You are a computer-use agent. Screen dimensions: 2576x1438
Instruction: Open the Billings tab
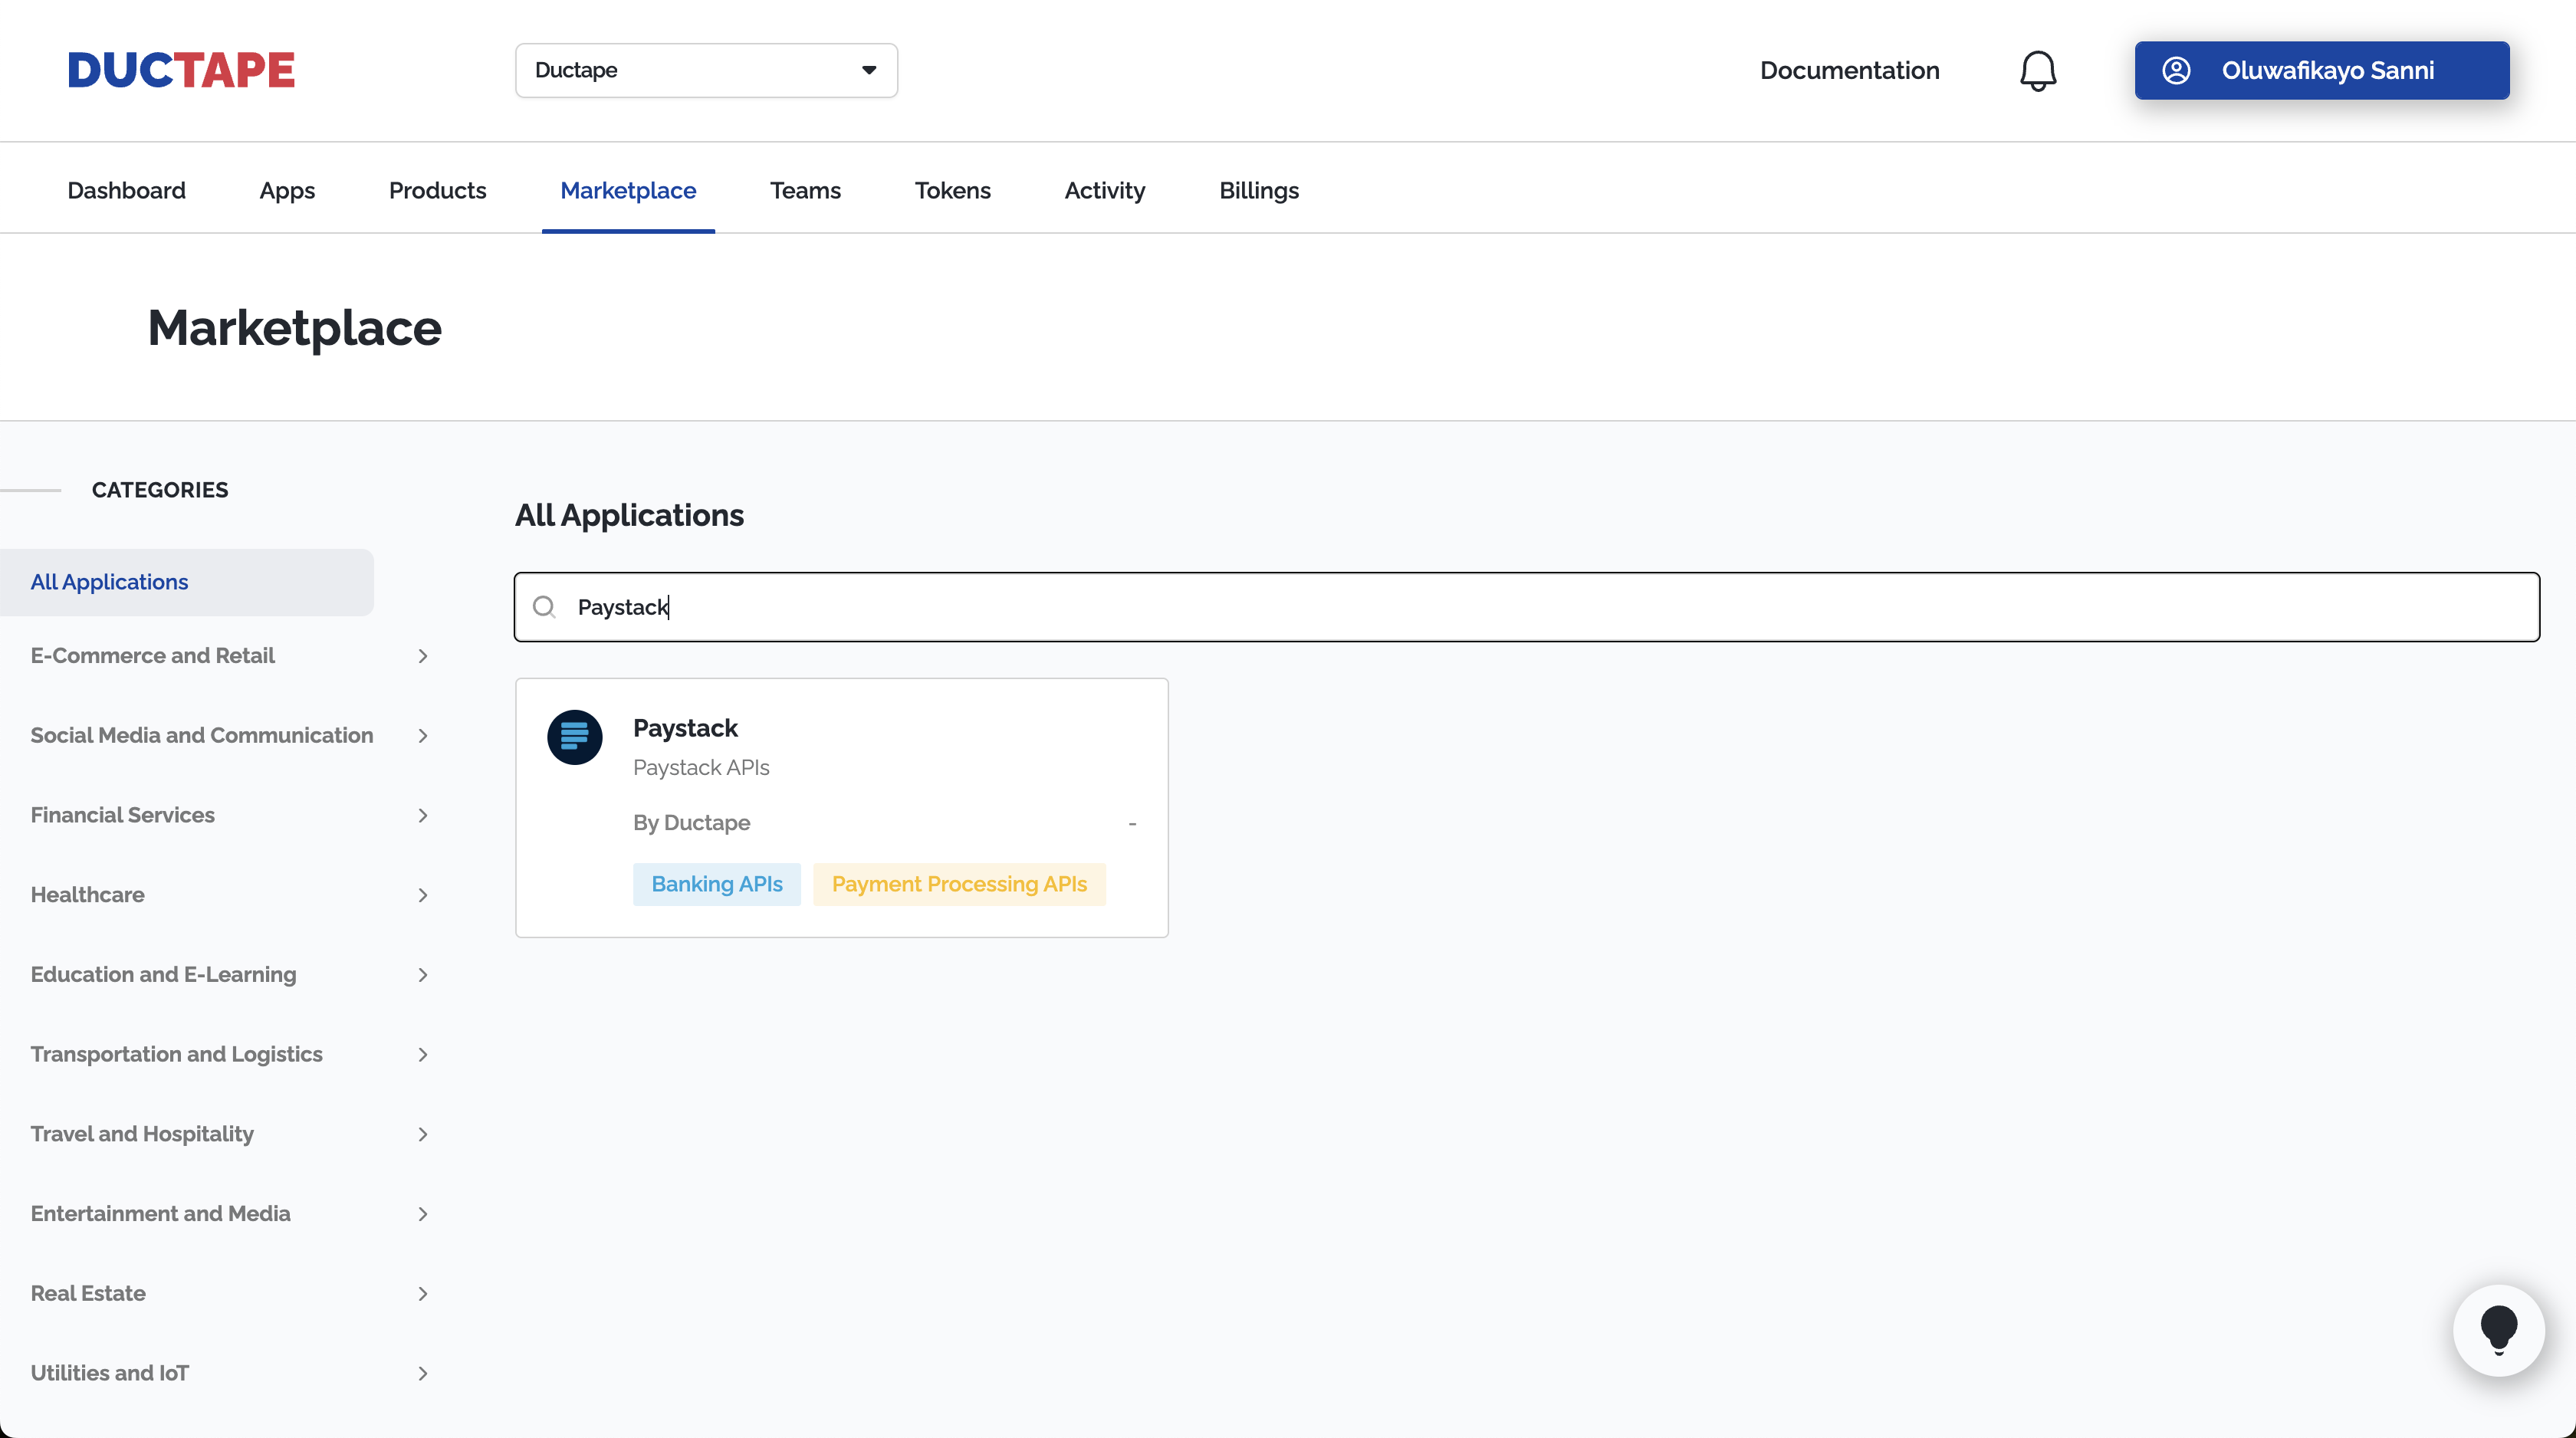[1258, 190]
